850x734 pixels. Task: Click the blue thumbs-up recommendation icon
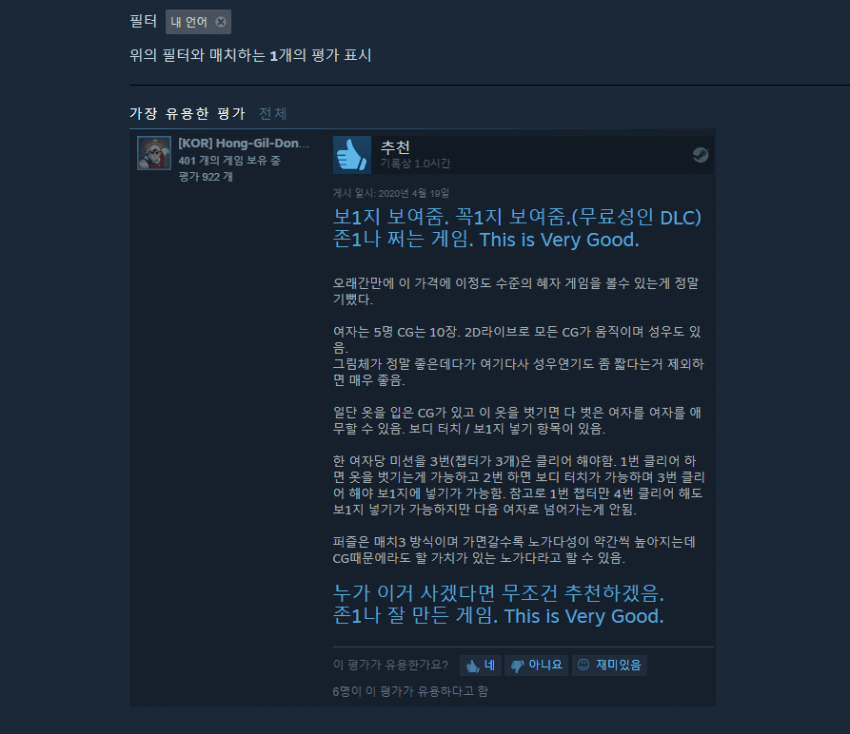click(352, 155)
